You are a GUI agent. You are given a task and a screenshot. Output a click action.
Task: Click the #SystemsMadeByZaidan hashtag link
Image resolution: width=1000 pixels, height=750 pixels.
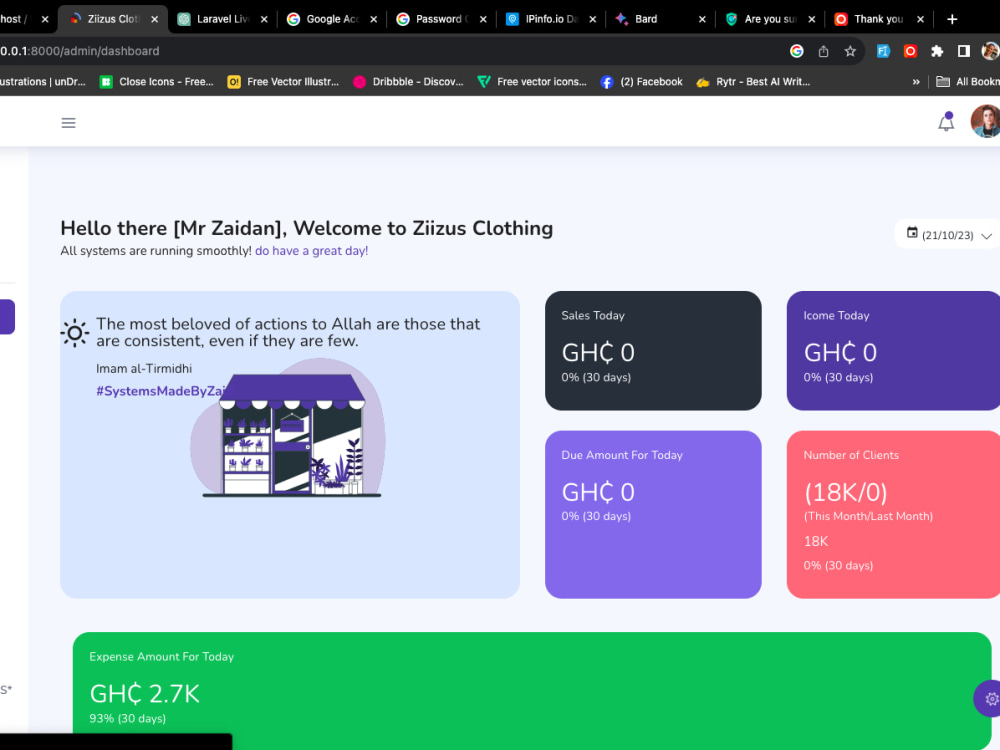[161, 391]
